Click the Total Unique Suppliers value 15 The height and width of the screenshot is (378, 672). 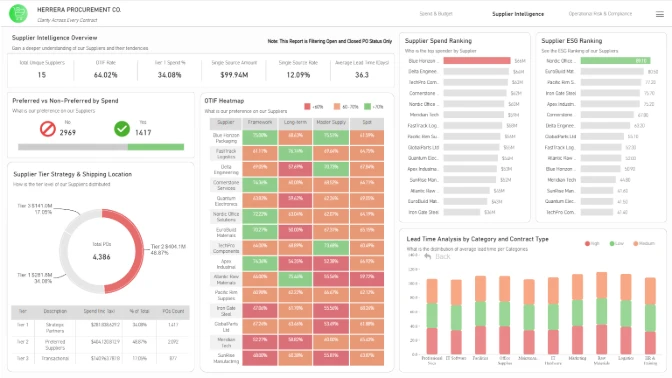tap(42, 75)
